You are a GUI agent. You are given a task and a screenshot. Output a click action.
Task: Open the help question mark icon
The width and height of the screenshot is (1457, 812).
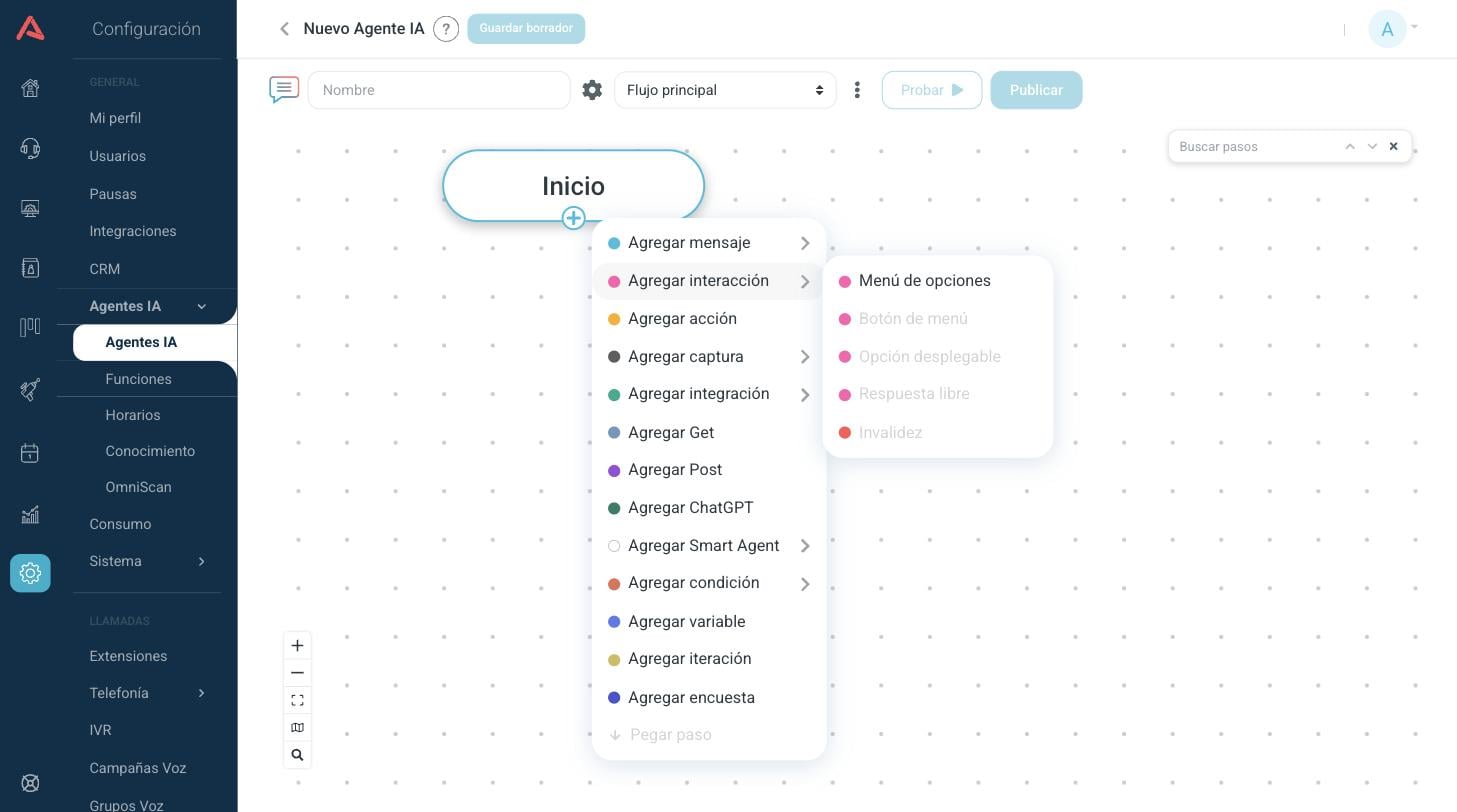pyautogui.click(x=446, y=29)
